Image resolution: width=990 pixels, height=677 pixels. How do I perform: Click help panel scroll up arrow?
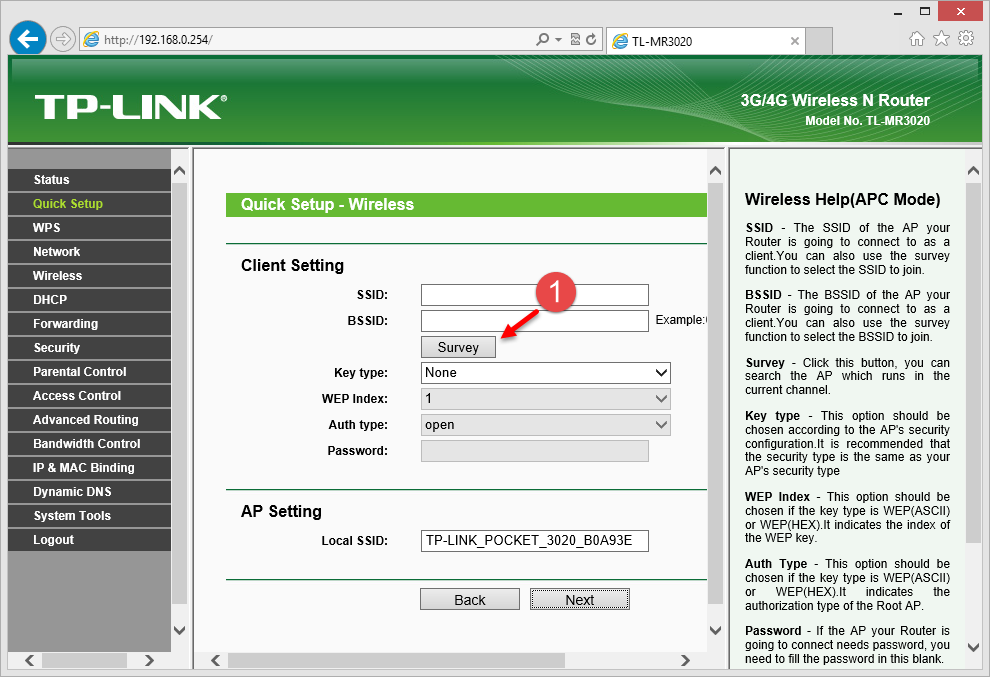pyautogui.click(x=973, y=171)
